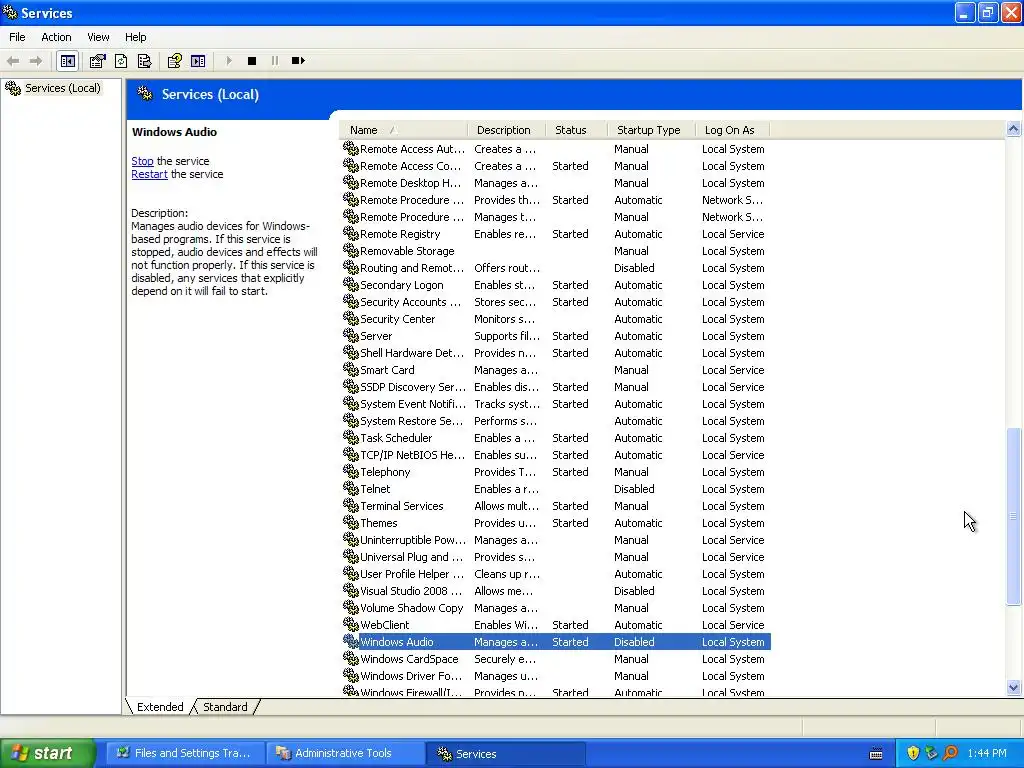Select the Visual Studio 2008 service row
The image size is (1024, 768).
coord(556,591)
